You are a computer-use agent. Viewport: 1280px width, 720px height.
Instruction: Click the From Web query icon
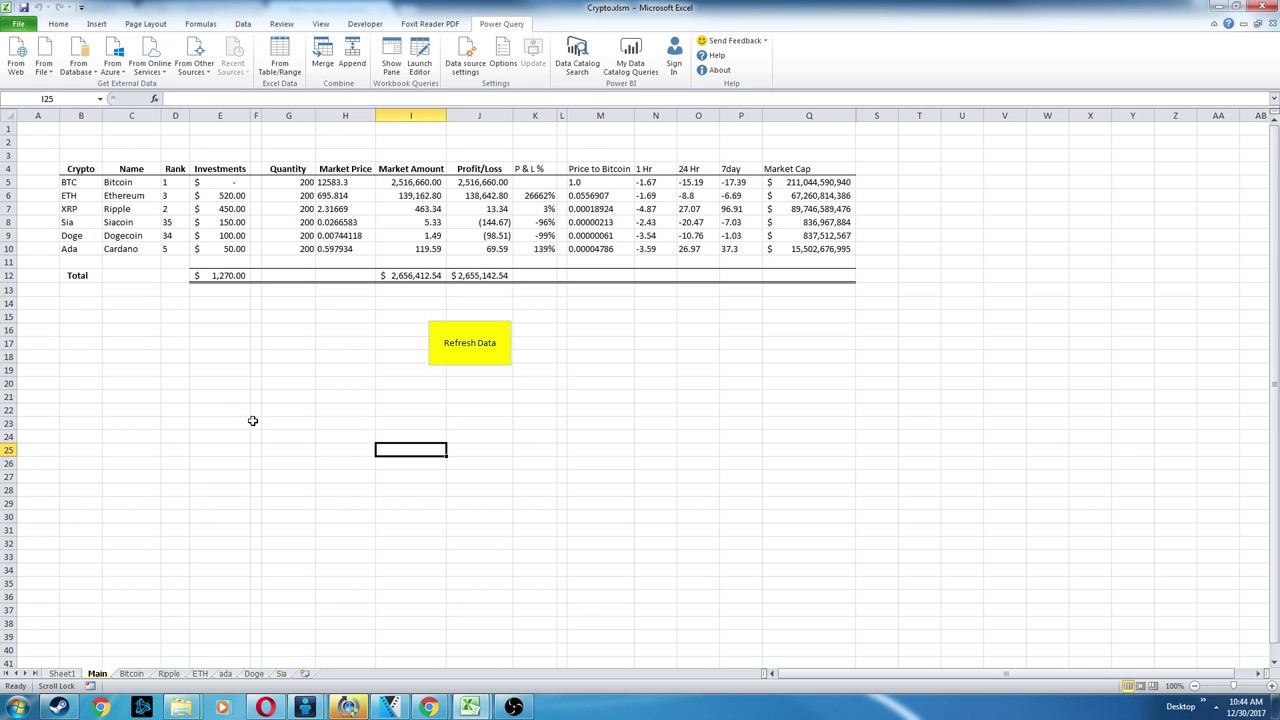point(16,56)
